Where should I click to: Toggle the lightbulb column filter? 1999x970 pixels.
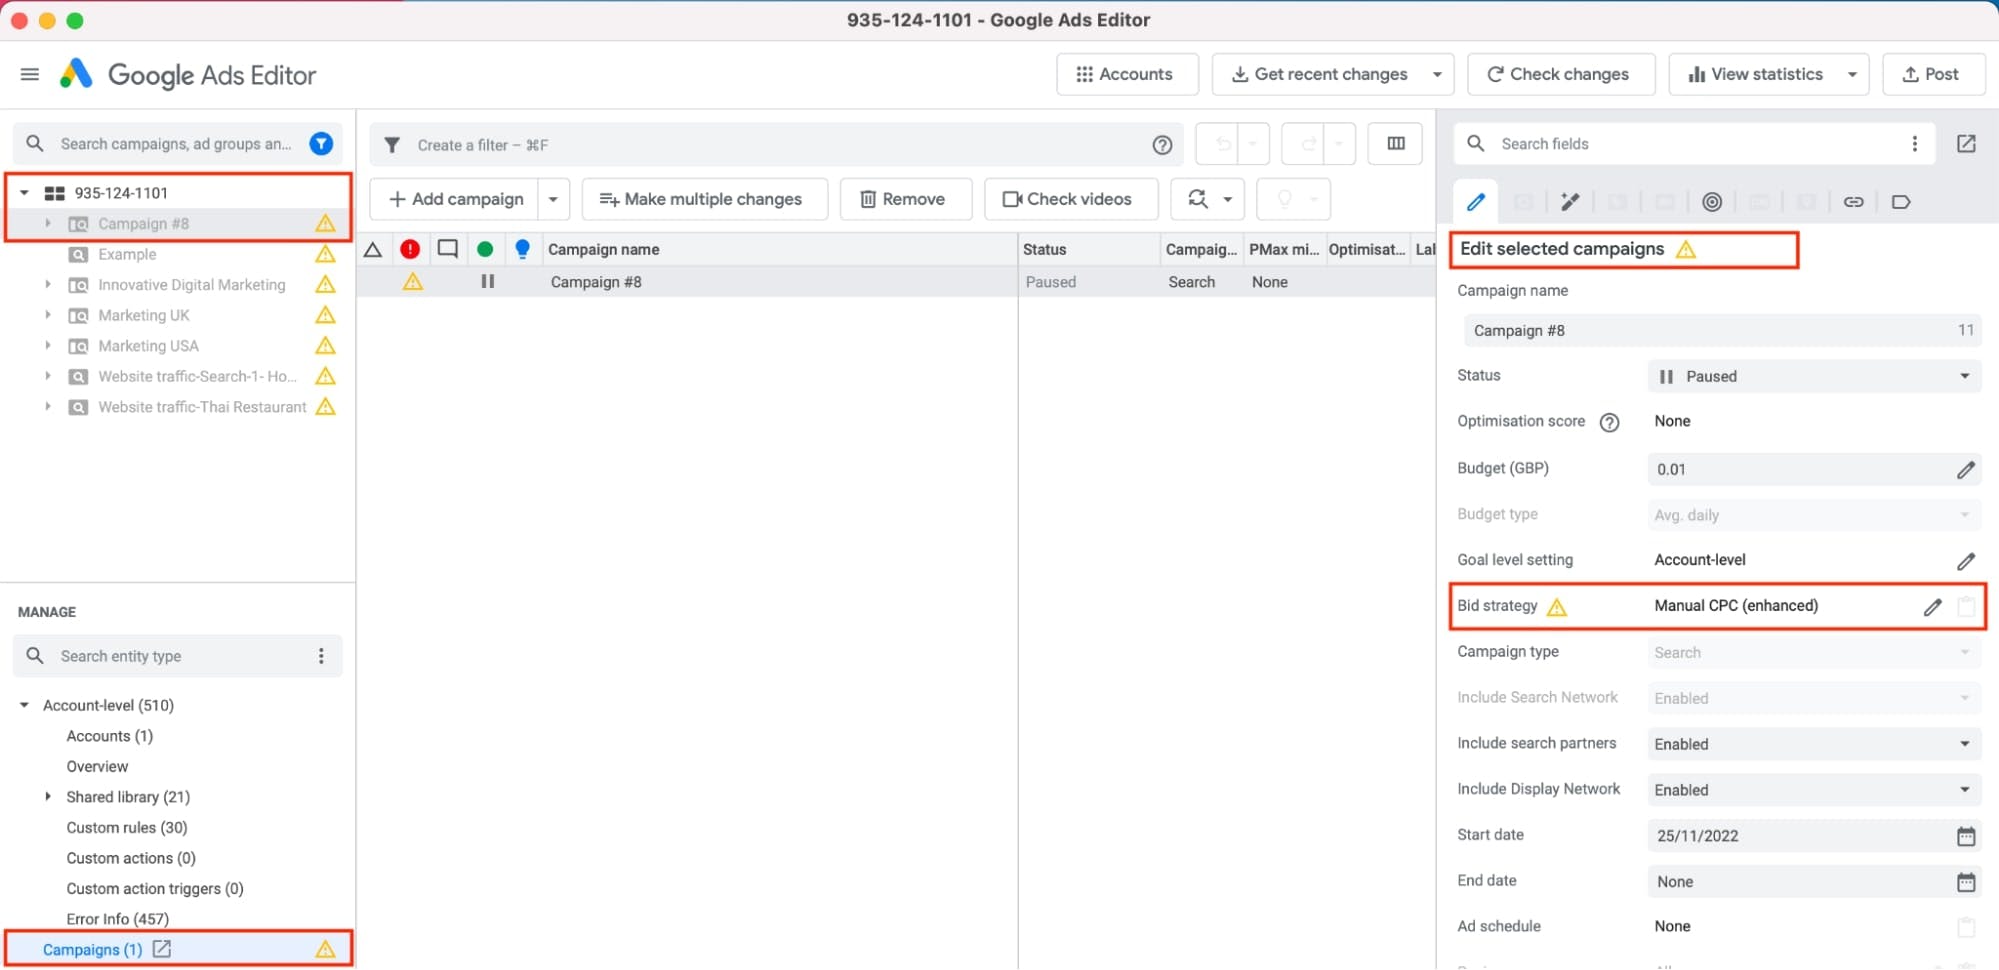point(523,248)
